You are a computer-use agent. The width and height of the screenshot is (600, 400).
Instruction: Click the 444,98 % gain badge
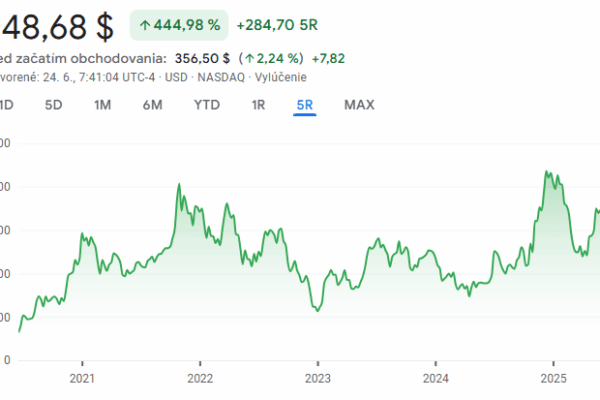tap(179, 25)
